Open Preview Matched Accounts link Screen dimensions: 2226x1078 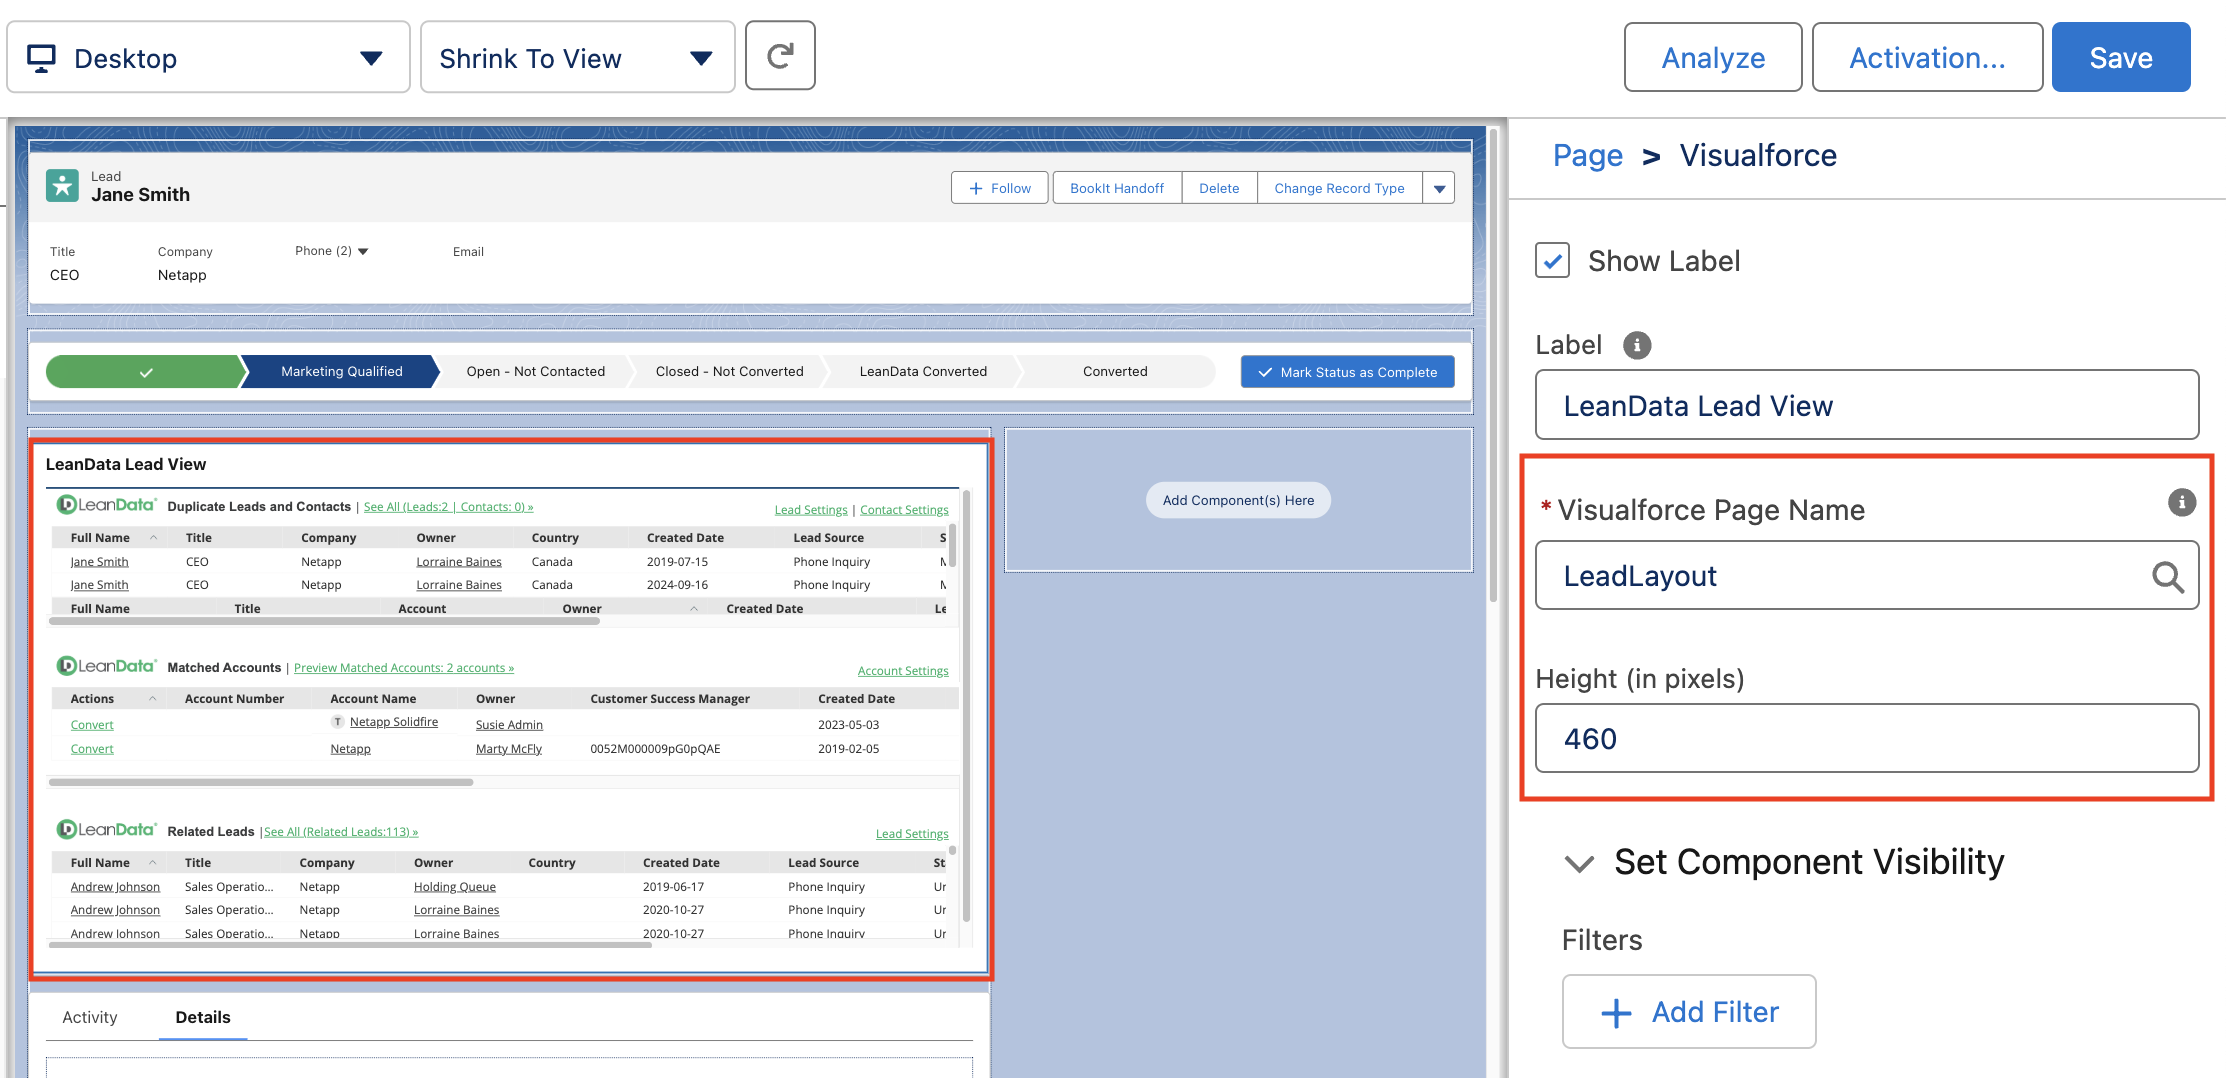(x=404, y=668)
